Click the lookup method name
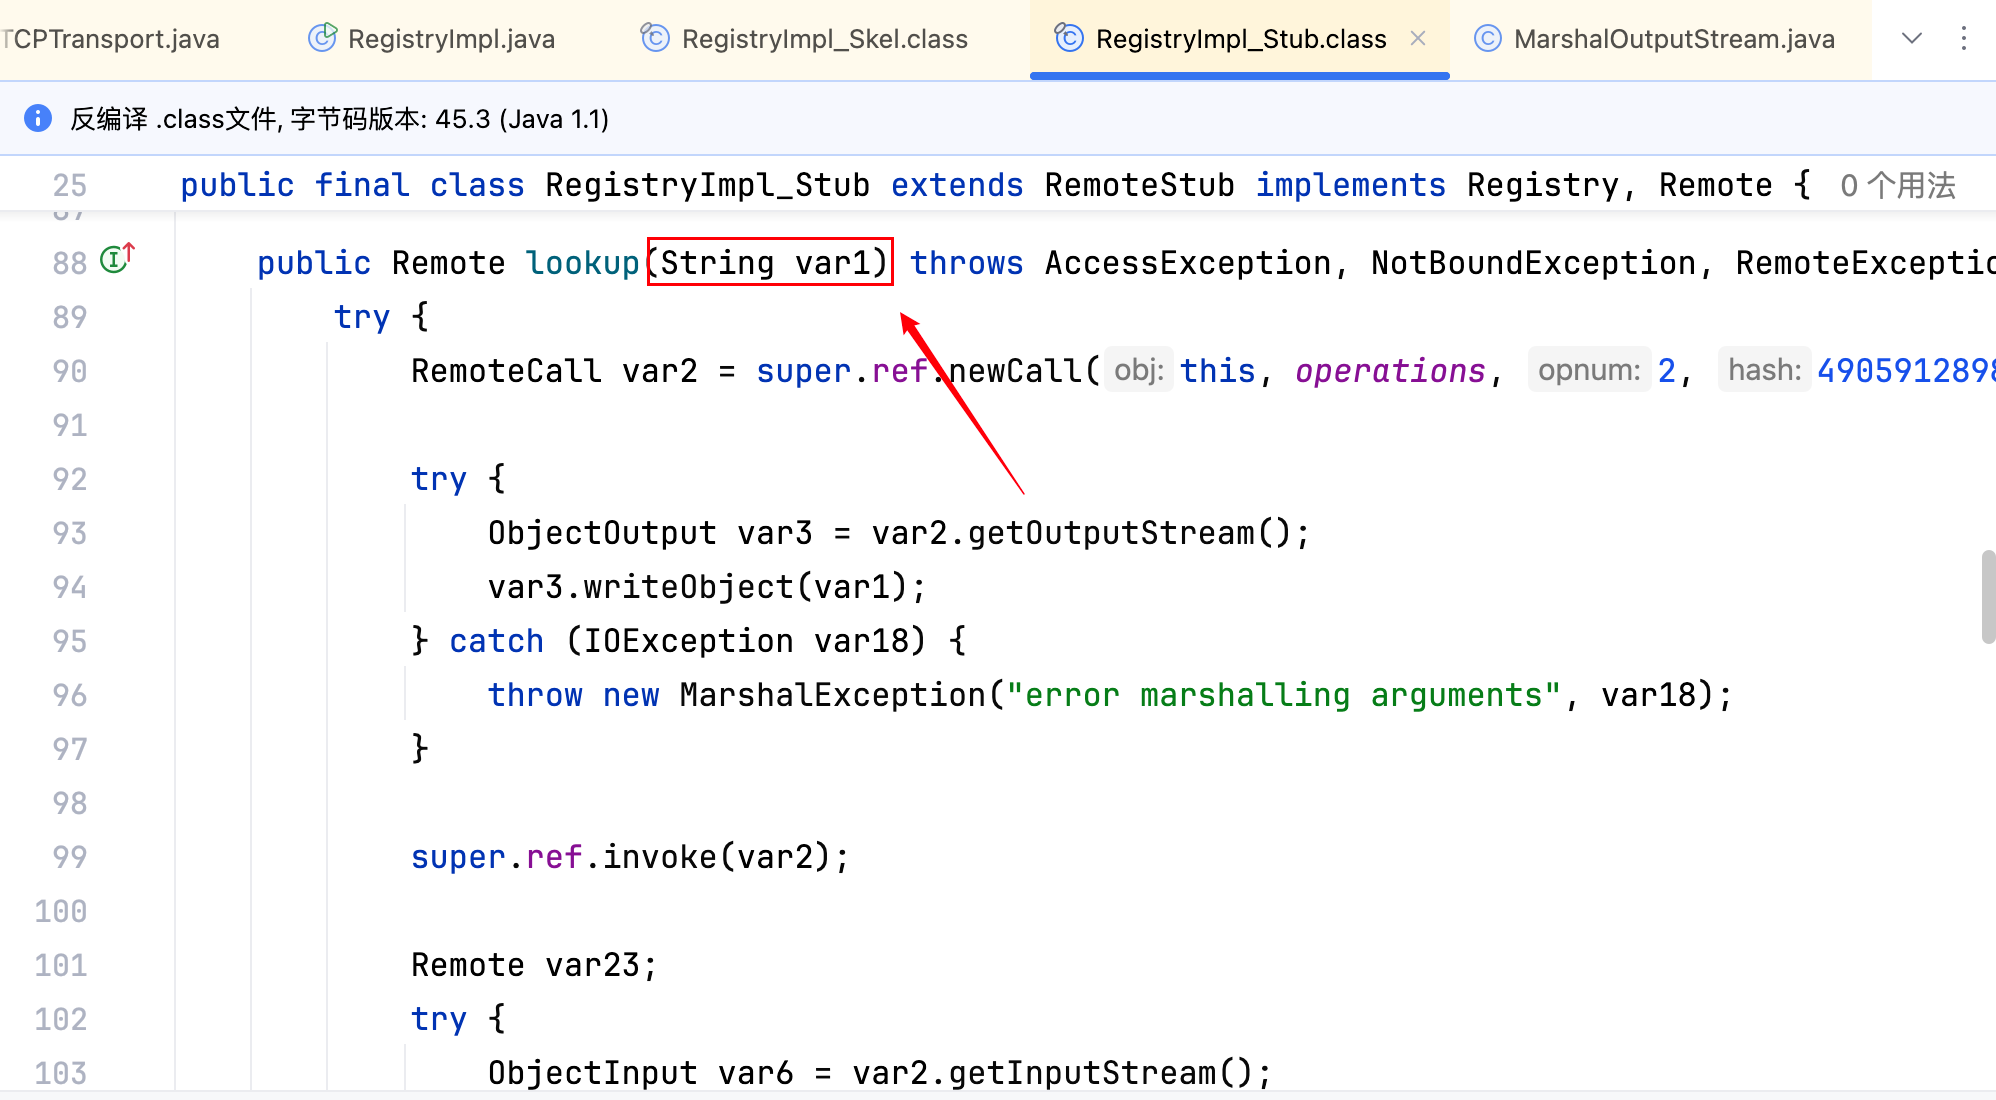This screenshot has height=1100, width=1996. [582, 263]
